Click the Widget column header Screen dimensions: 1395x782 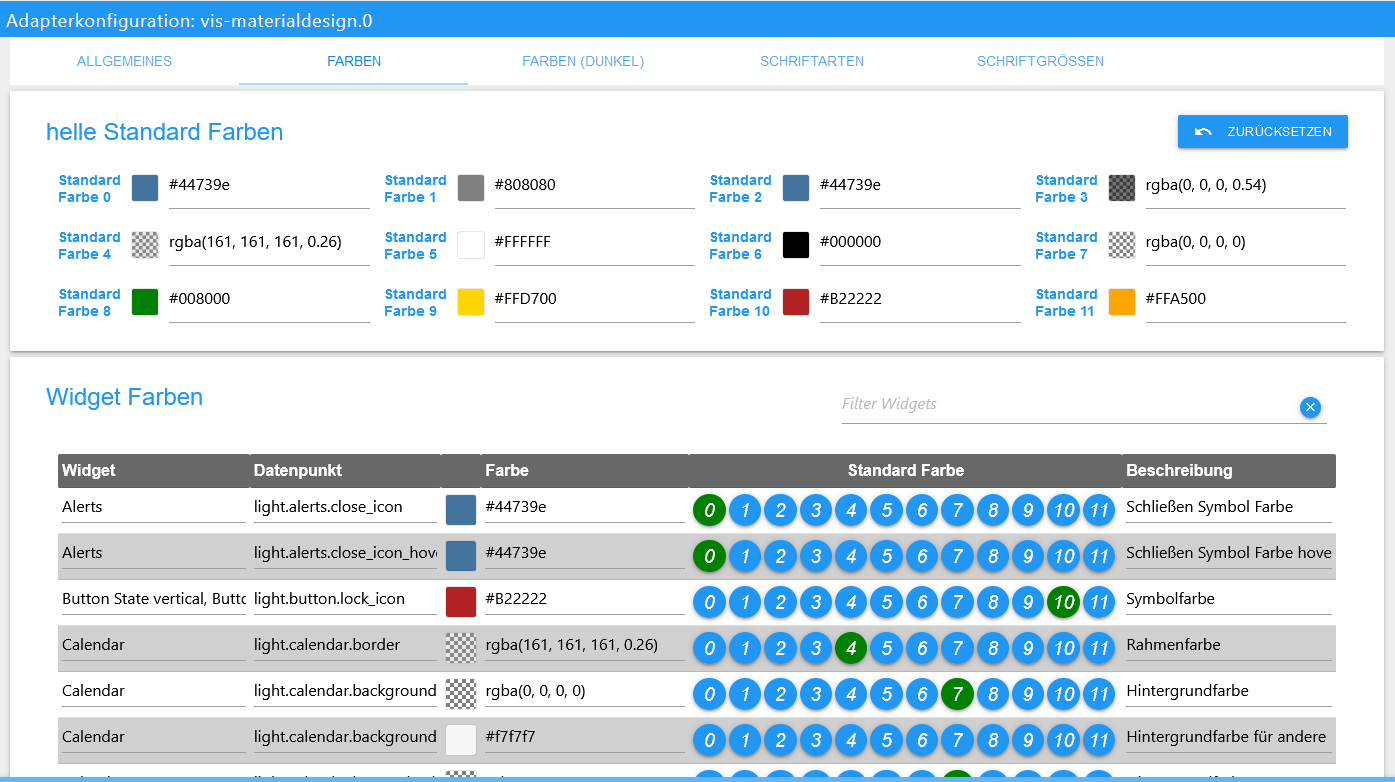point(153,471)
